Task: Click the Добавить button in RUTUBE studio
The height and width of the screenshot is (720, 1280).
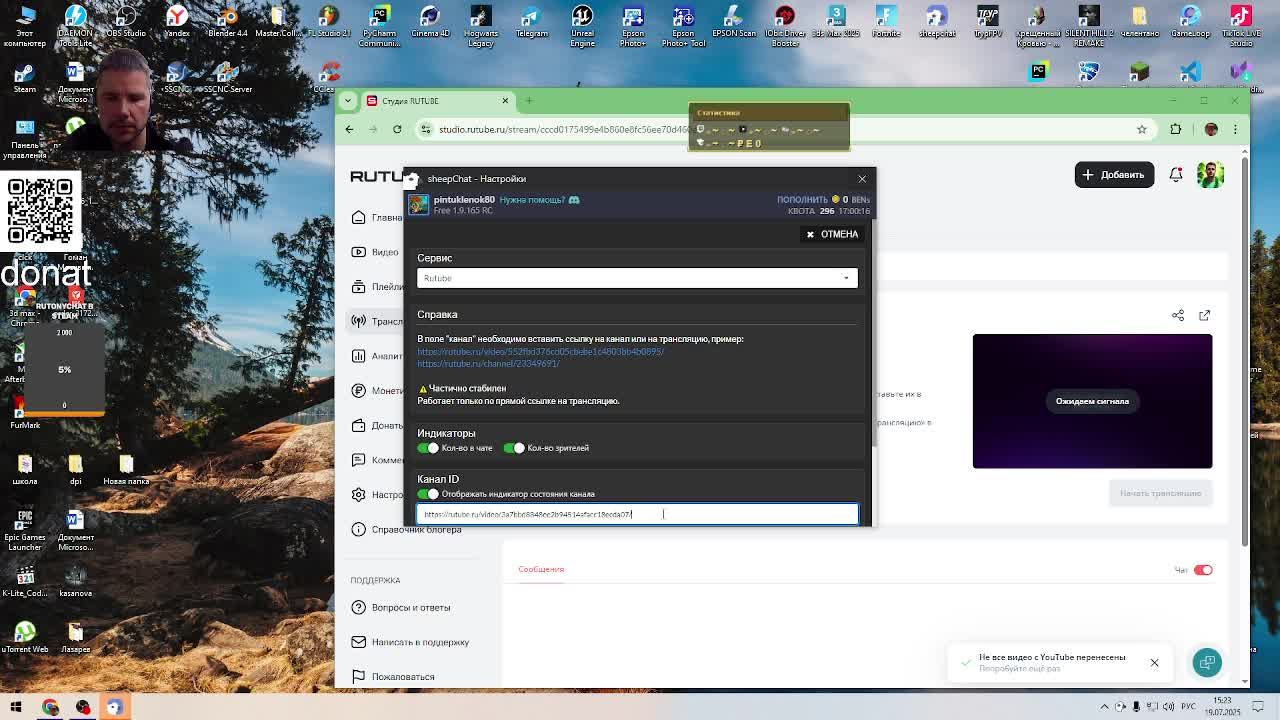Action: click(1114, 175)
